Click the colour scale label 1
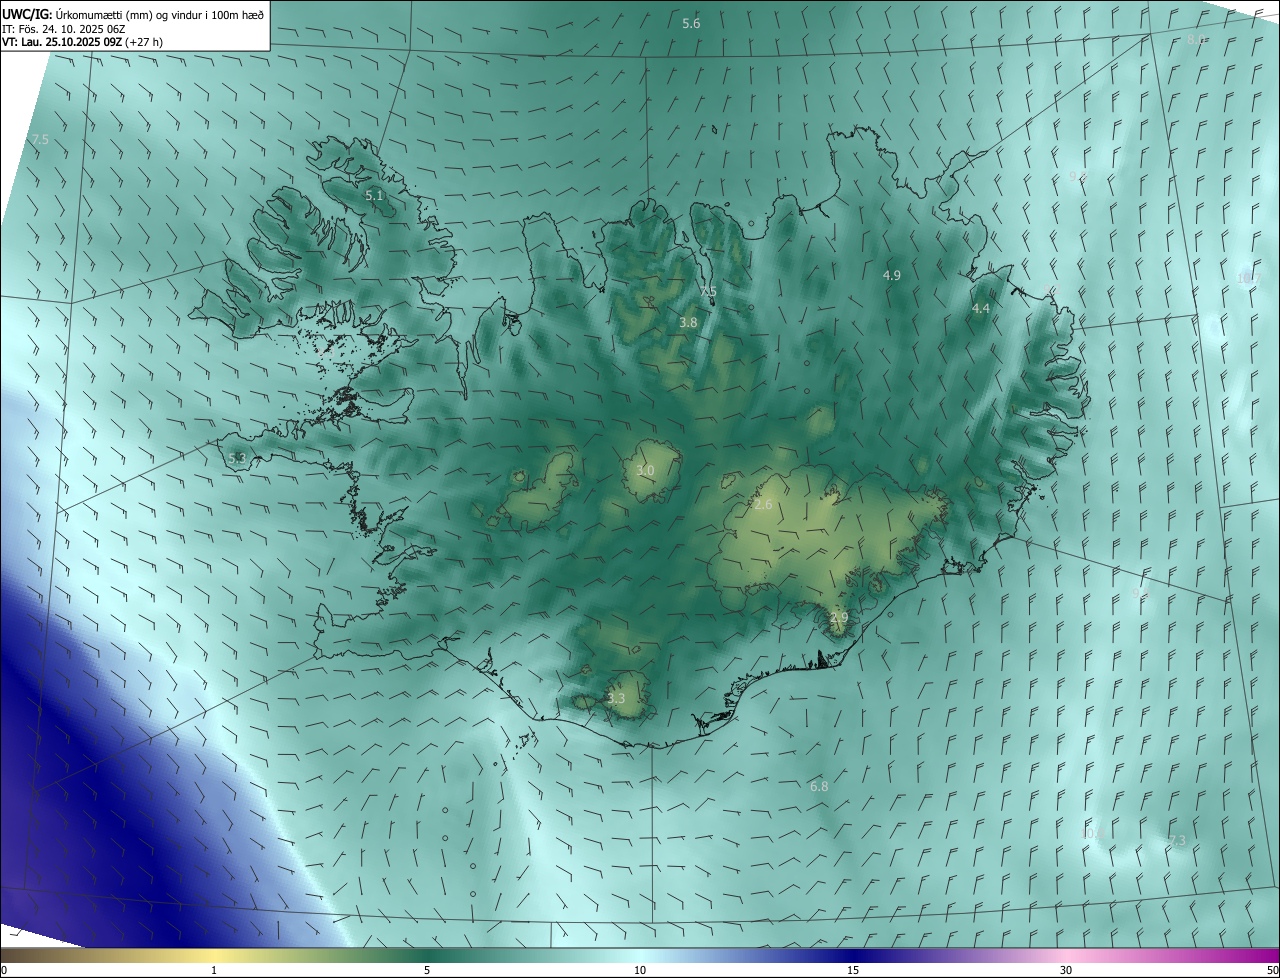Viewport: 1280px width, 978px height. point(214,971)
